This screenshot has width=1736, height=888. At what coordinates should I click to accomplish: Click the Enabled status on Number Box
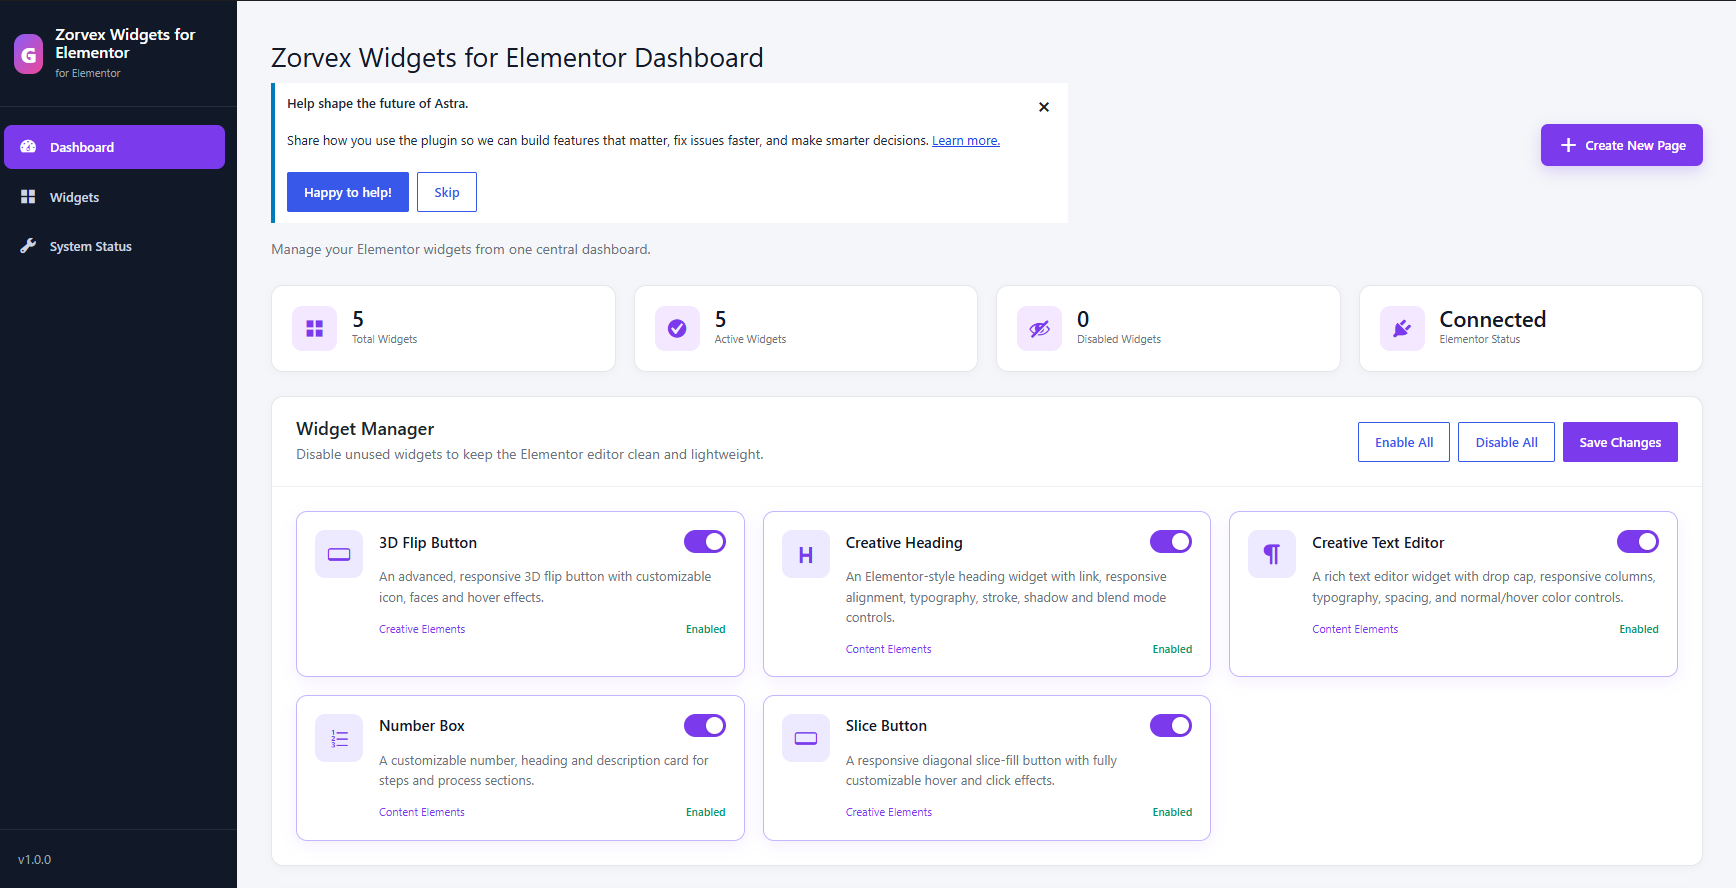tap(706, 812)
